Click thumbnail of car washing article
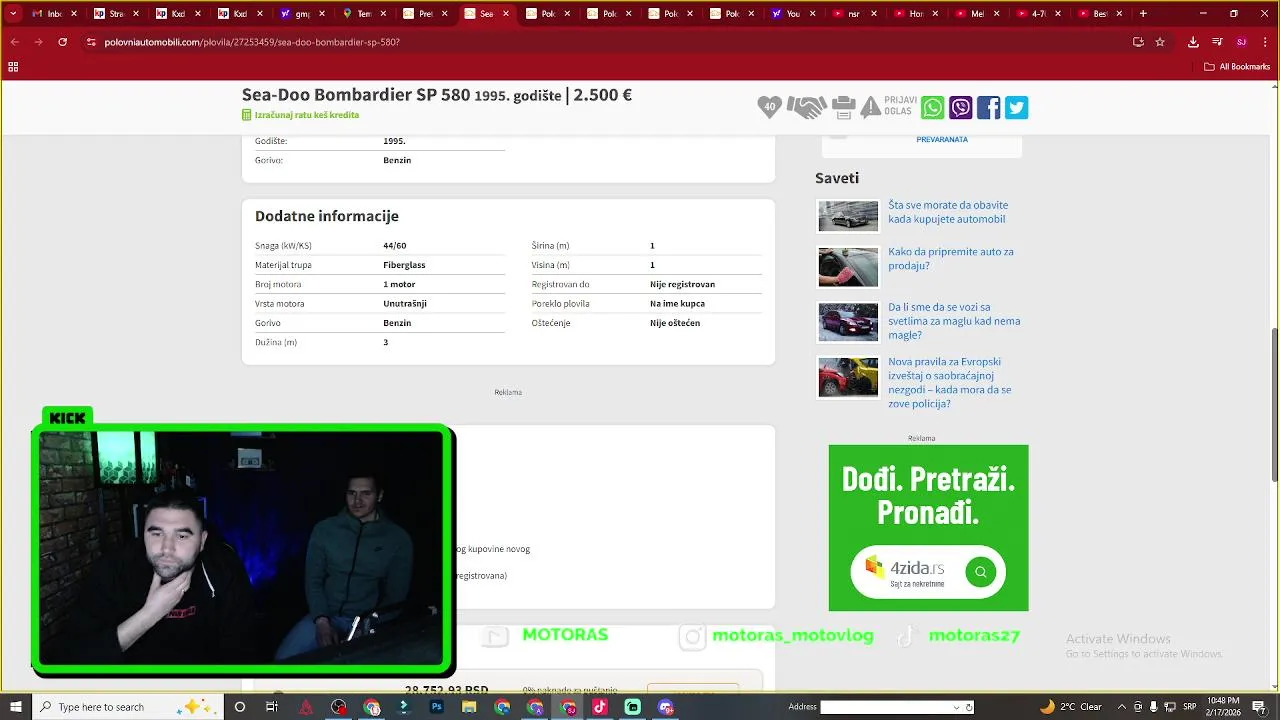The width and height of the screenshot is (1280, 720). coord(848,267)
